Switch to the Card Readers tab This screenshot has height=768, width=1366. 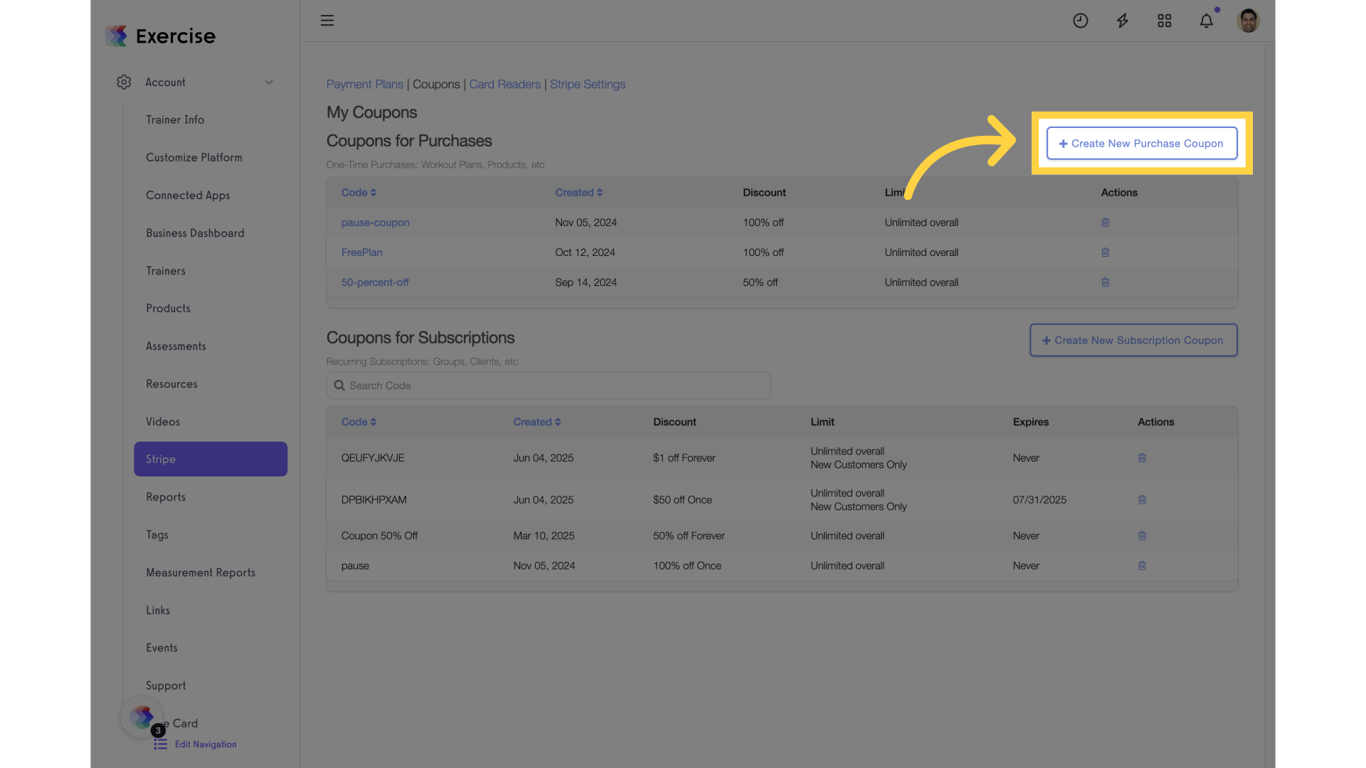tap(504, 84)
